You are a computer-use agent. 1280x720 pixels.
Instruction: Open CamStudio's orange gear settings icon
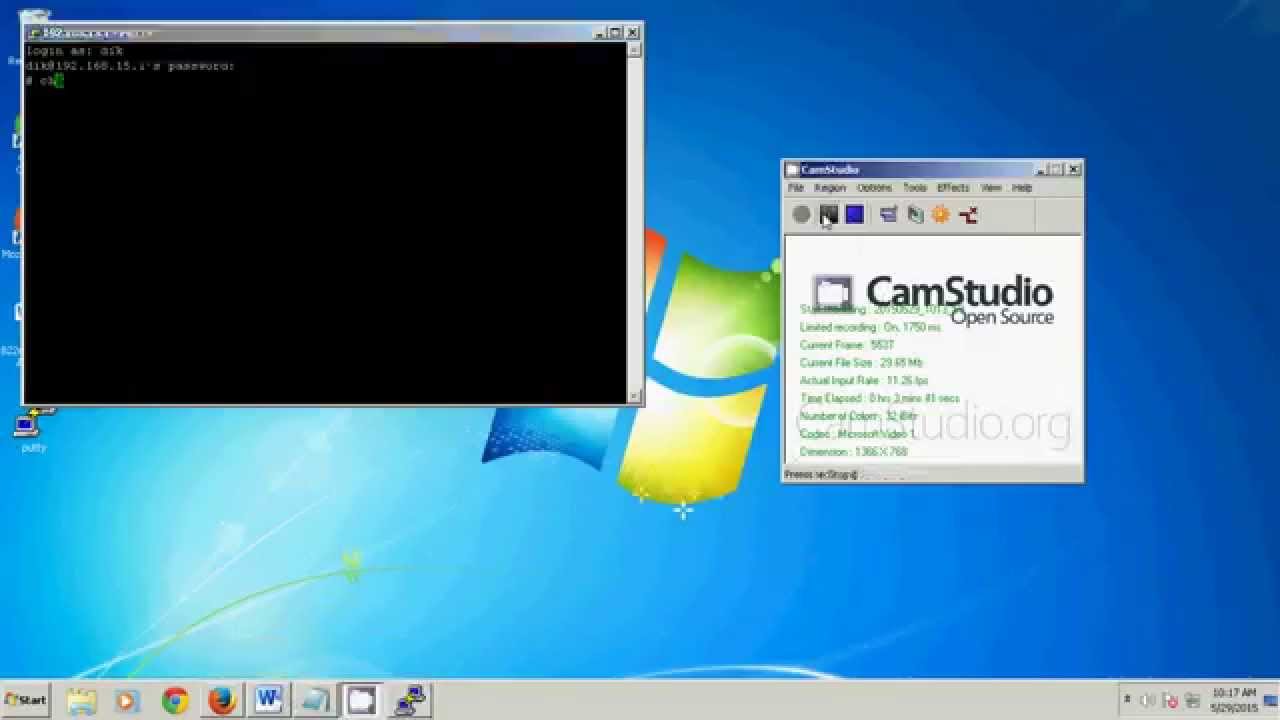click(x=941, y=215)
